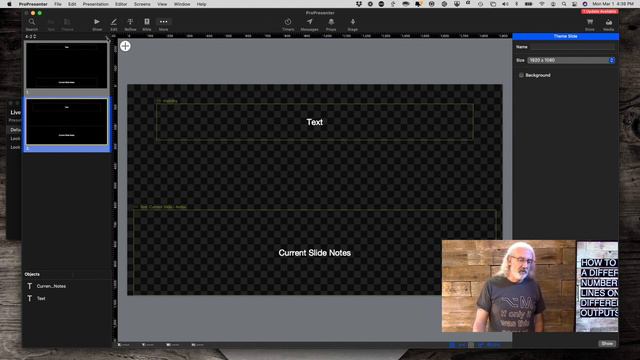Open the Presentation menu
The image size is (640, 360).
tap(96, 4)
